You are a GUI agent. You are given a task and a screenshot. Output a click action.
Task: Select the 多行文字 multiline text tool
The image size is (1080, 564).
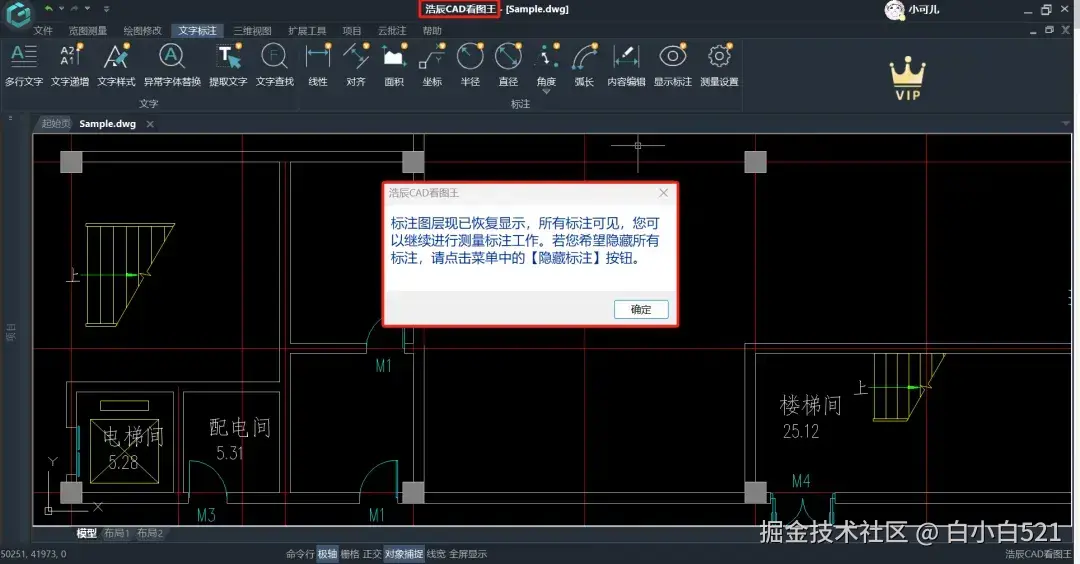point(23,65)
